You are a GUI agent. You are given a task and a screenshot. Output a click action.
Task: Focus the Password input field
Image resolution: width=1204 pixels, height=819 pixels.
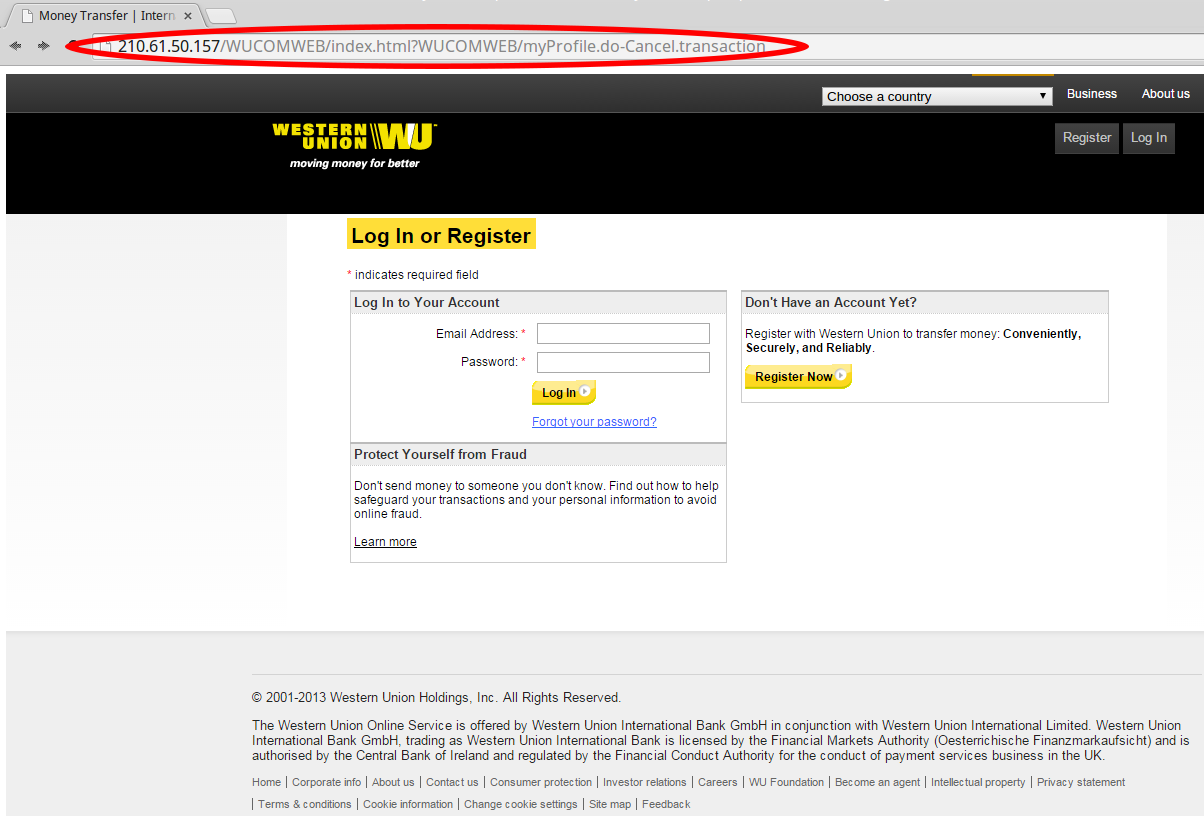click(623, 362)
